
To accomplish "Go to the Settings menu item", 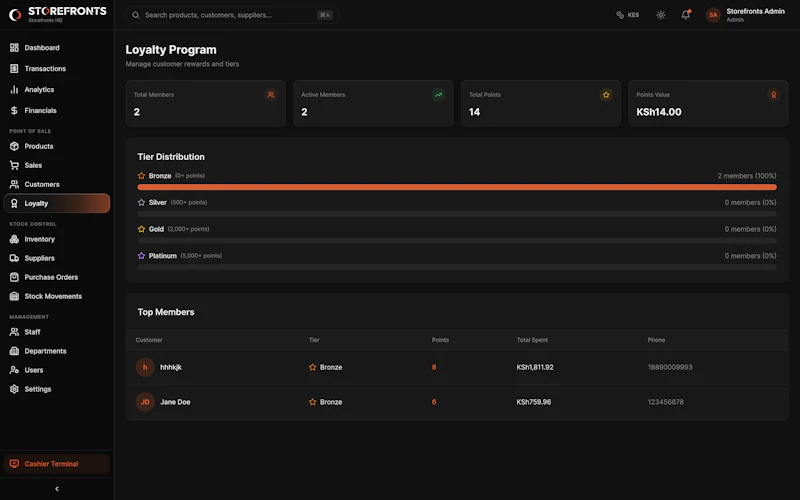I will point(57,389).
